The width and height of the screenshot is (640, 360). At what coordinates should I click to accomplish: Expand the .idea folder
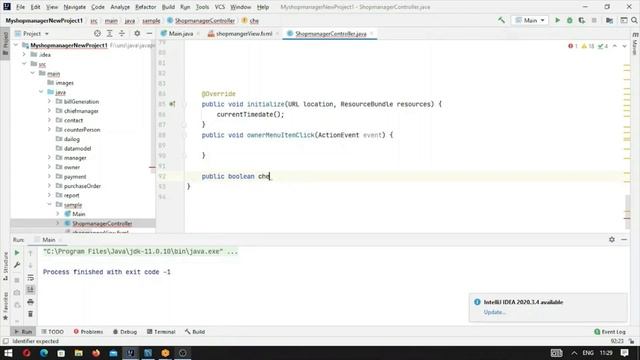pyautogui.click(x=24, y=54)
